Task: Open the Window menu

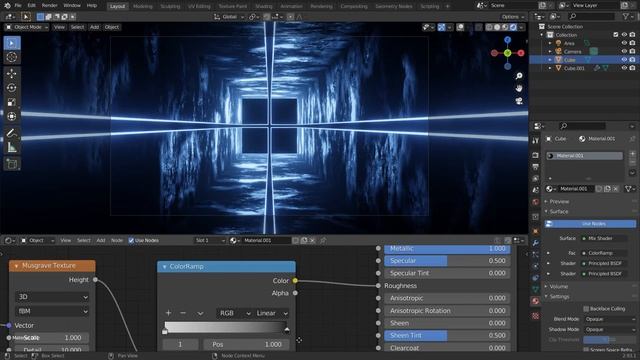Action: coord(72,6)
